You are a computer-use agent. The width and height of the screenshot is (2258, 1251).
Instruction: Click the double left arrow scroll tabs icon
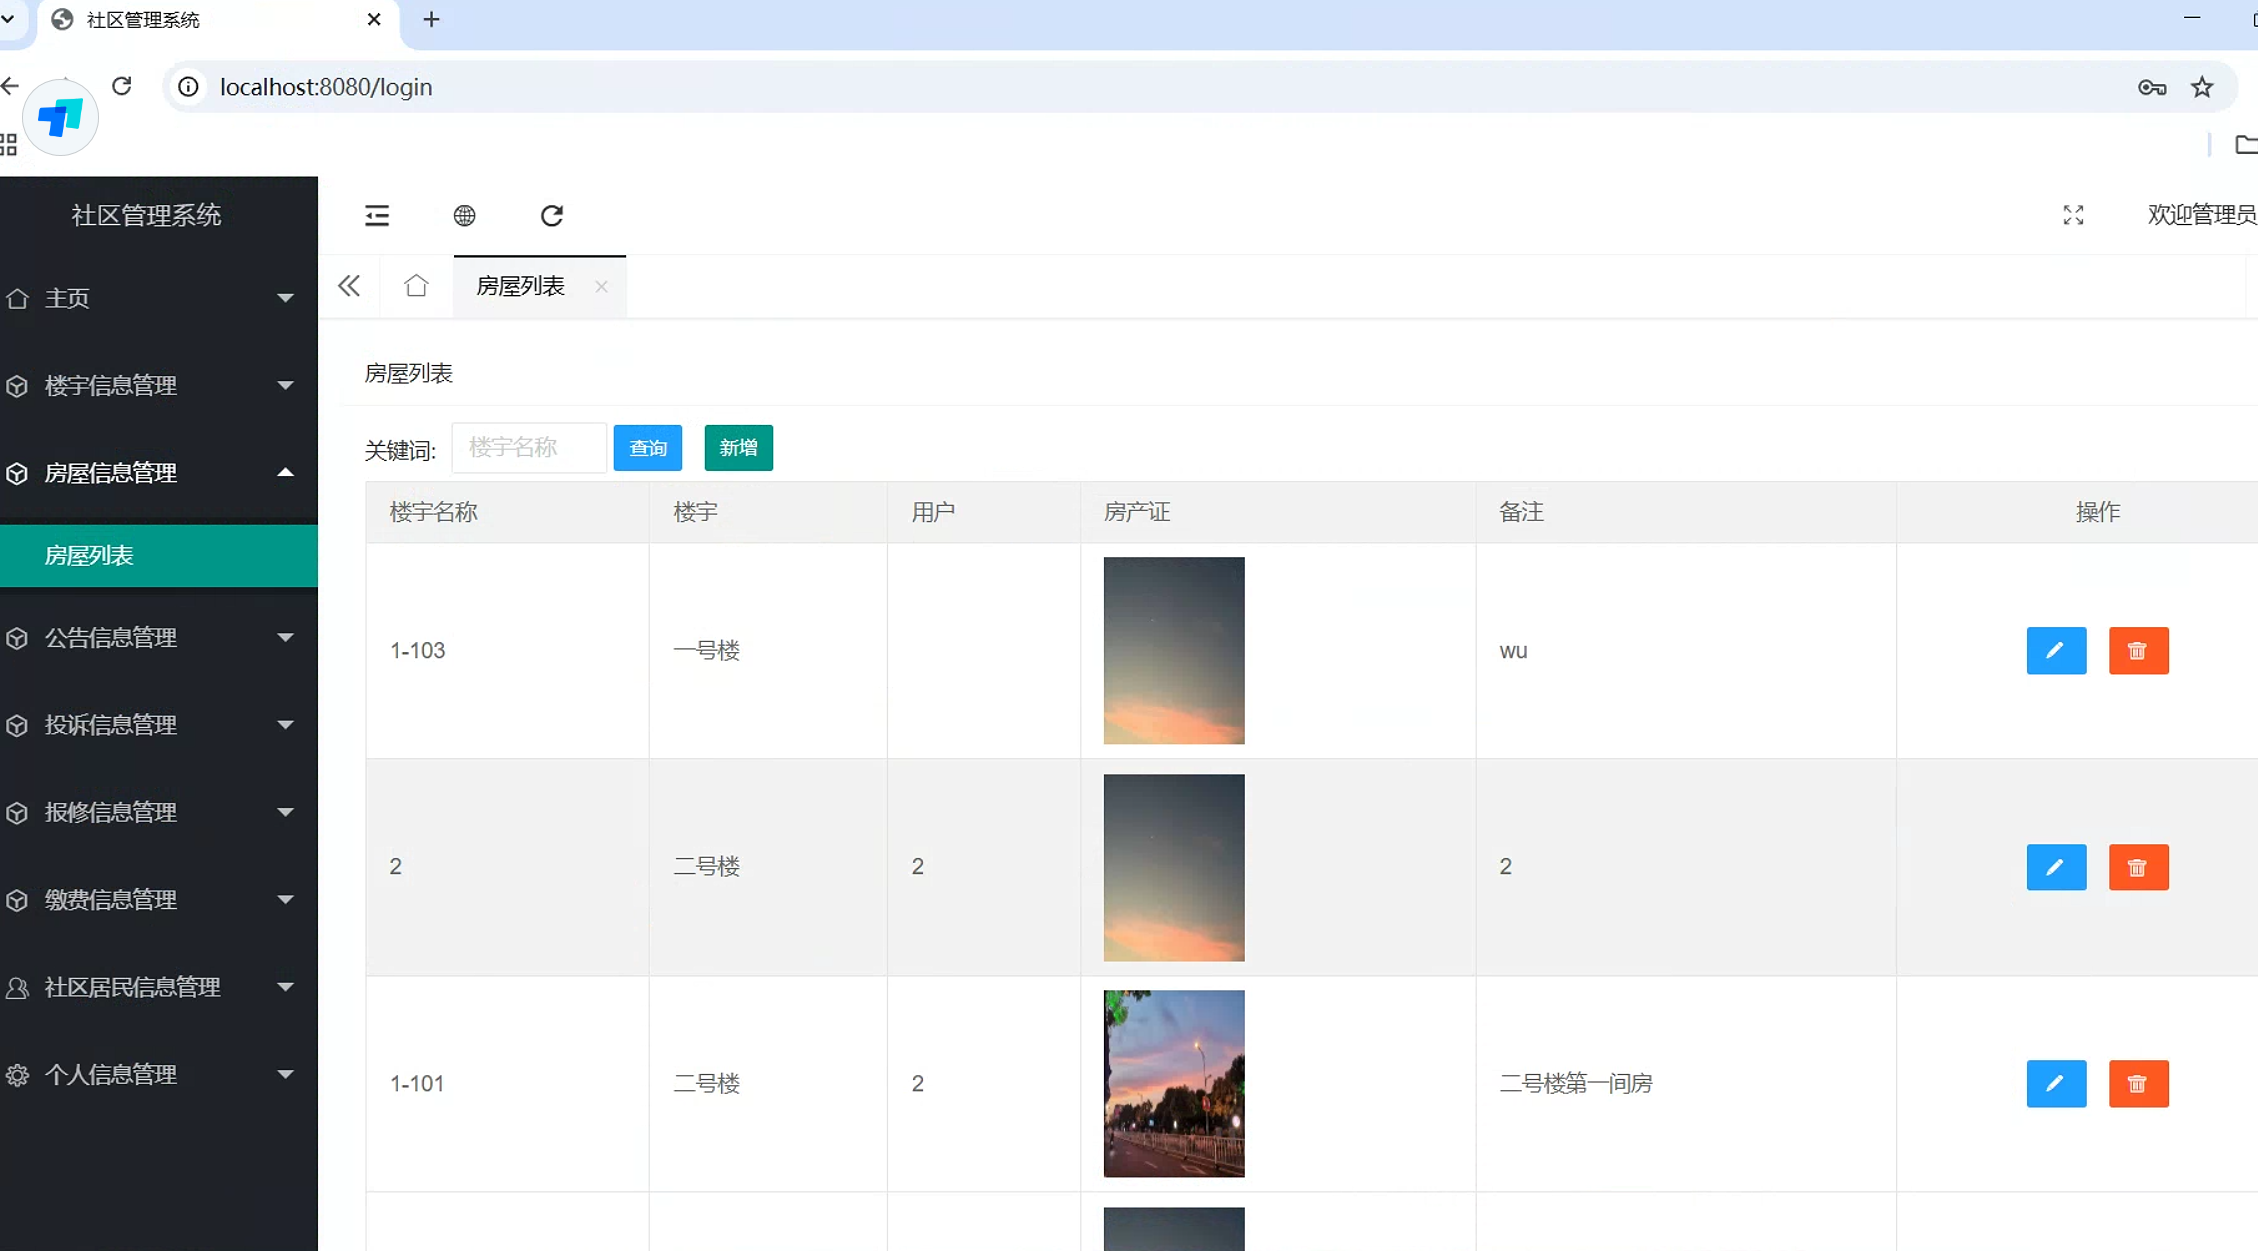pyautogui.click(x=349, y=287)
